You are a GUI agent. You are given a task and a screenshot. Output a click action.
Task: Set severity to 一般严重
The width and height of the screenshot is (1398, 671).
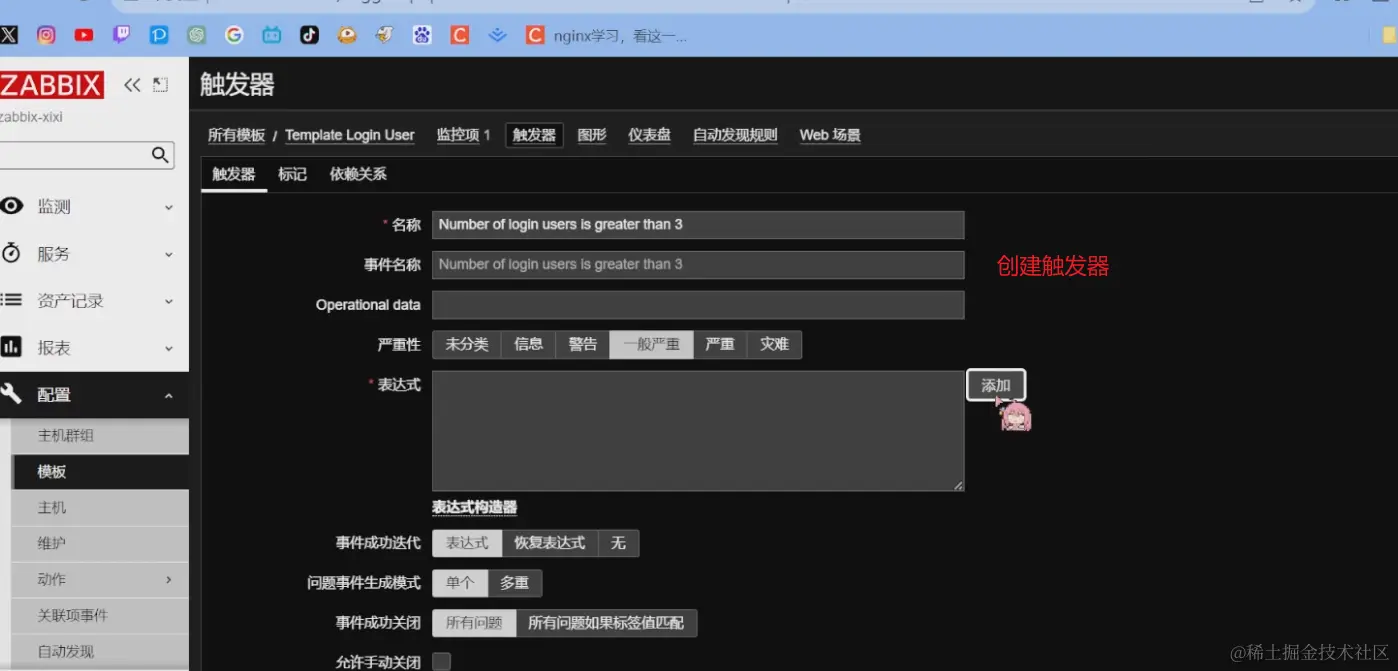(652, 345)
